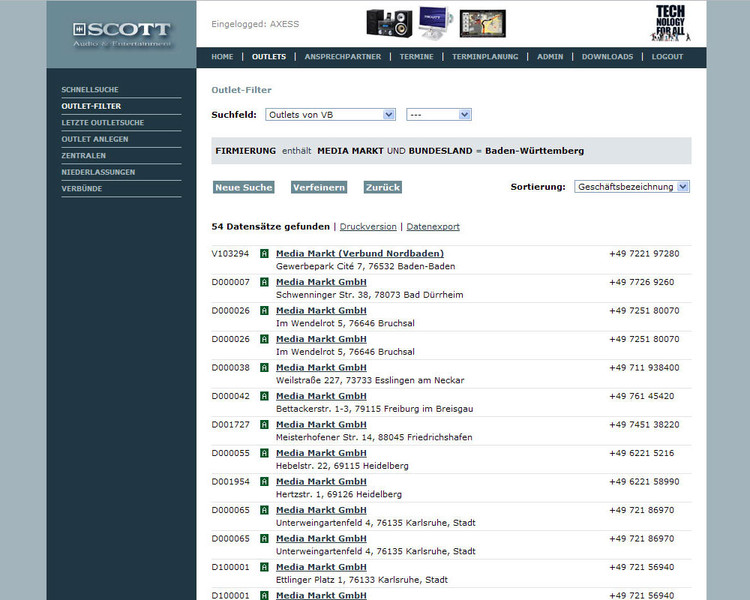Open the Downloads menu item

pos(607,56)
